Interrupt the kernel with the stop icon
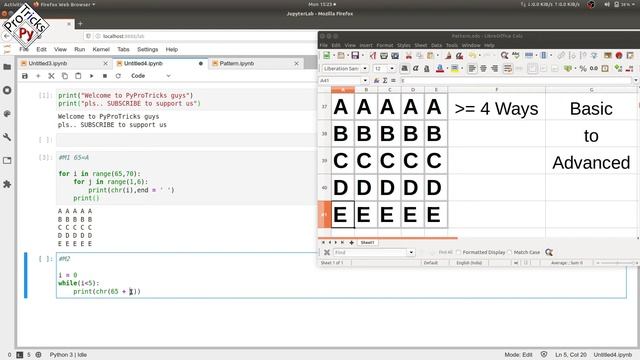The width and height of the screenshot is (640, 360). pos(105,76)
